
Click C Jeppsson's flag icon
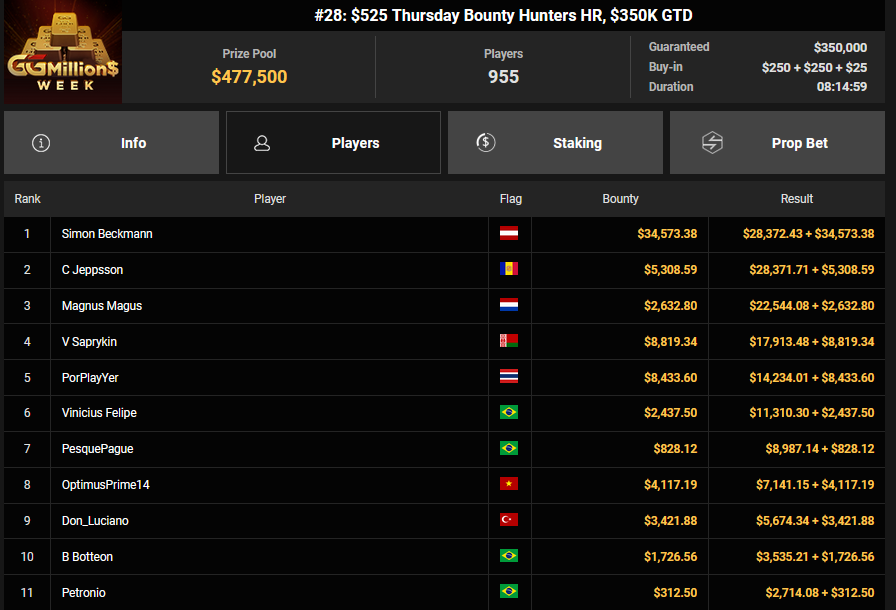509,270
